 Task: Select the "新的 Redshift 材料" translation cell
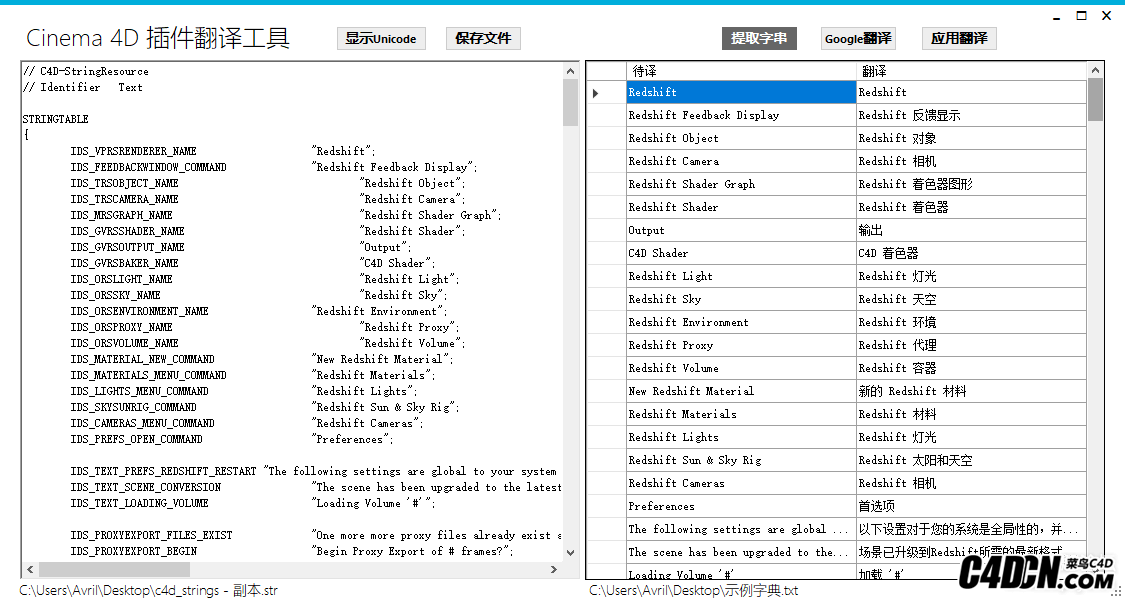point(971,391)
